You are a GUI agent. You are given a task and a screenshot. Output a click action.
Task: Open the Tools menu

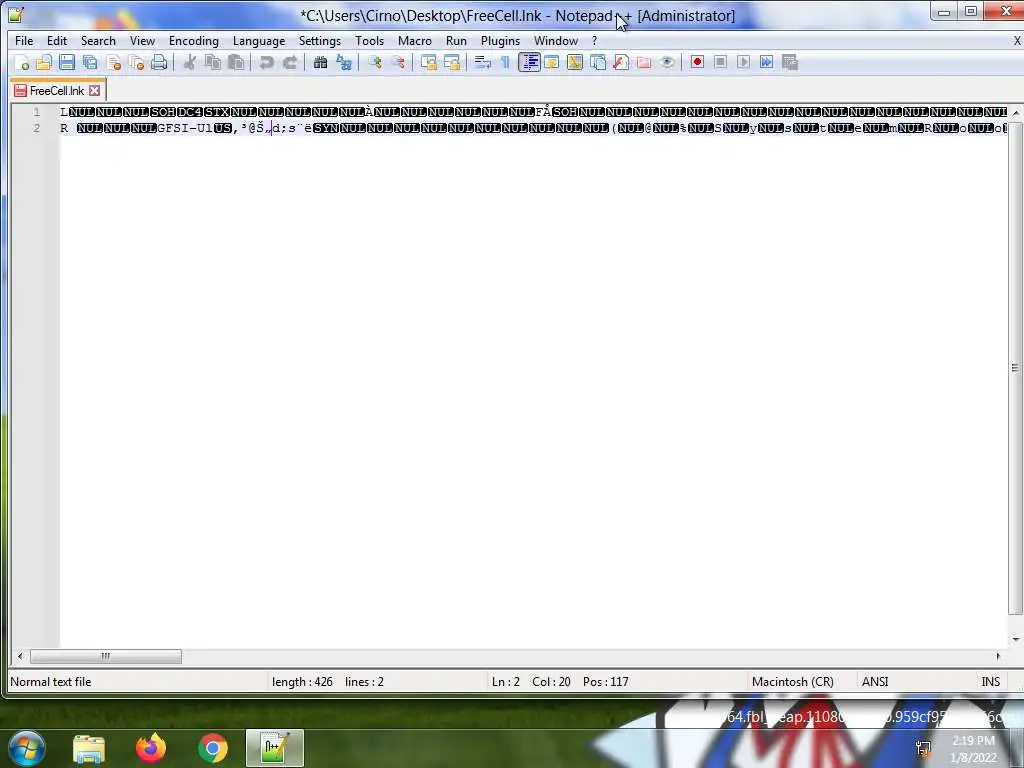click(369, 40)
